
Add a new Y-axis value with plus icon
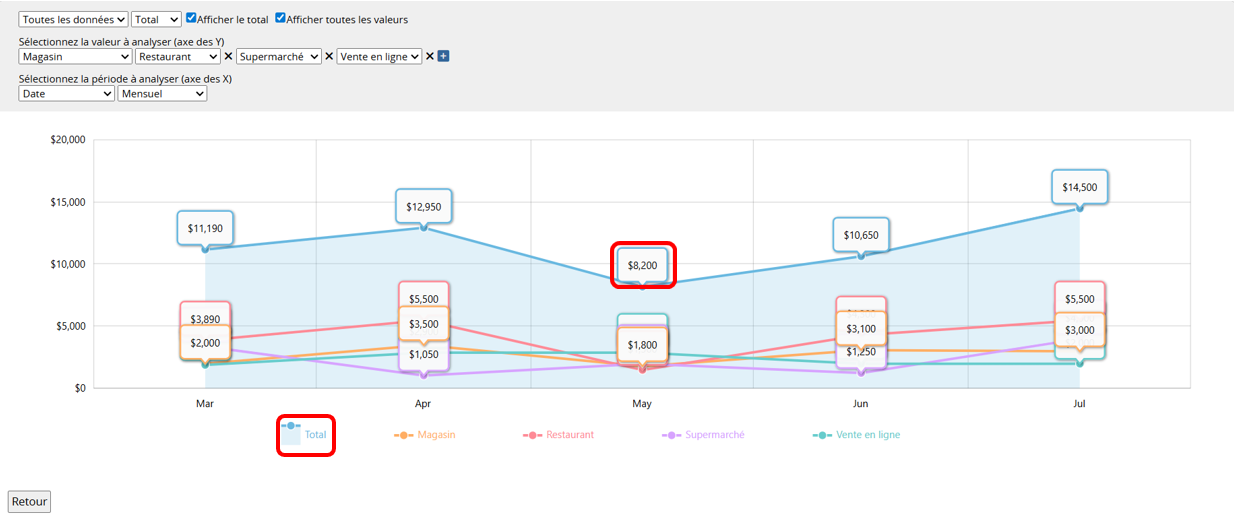point(444,57)
